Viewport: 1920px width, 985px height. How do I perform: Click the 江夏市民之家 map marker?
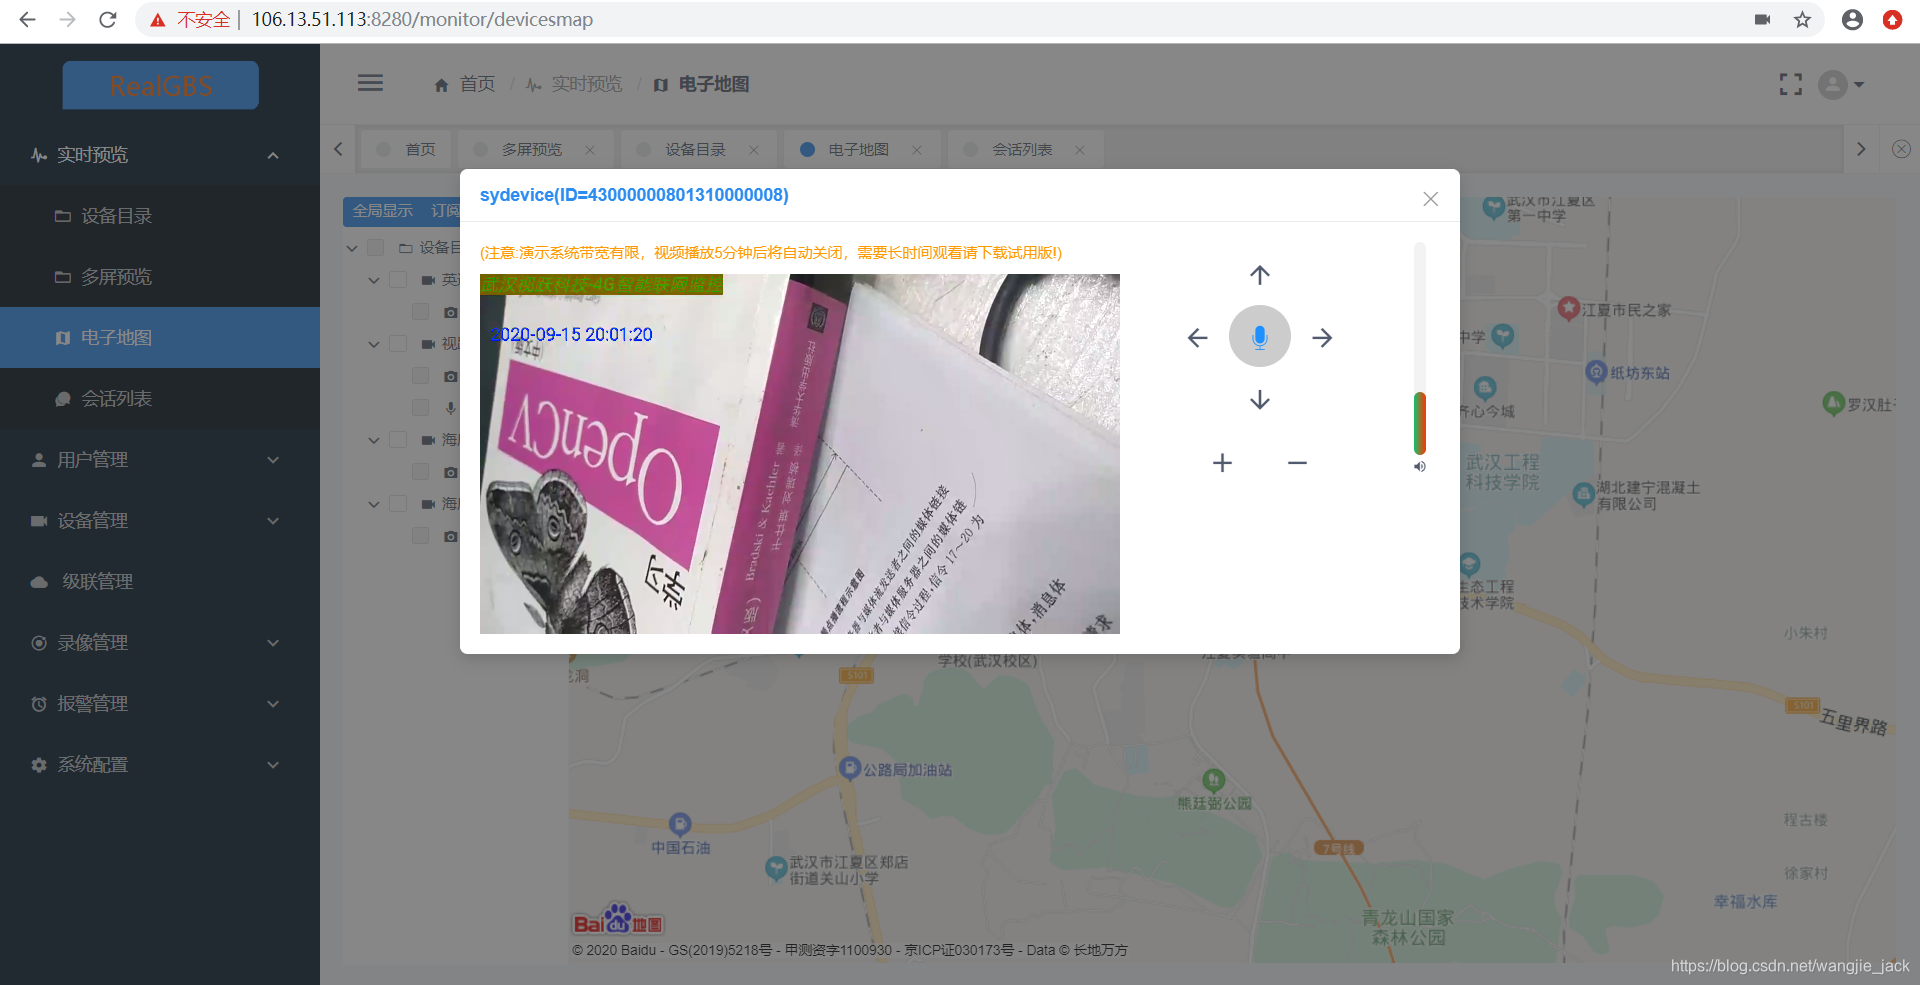(1568, 309)
